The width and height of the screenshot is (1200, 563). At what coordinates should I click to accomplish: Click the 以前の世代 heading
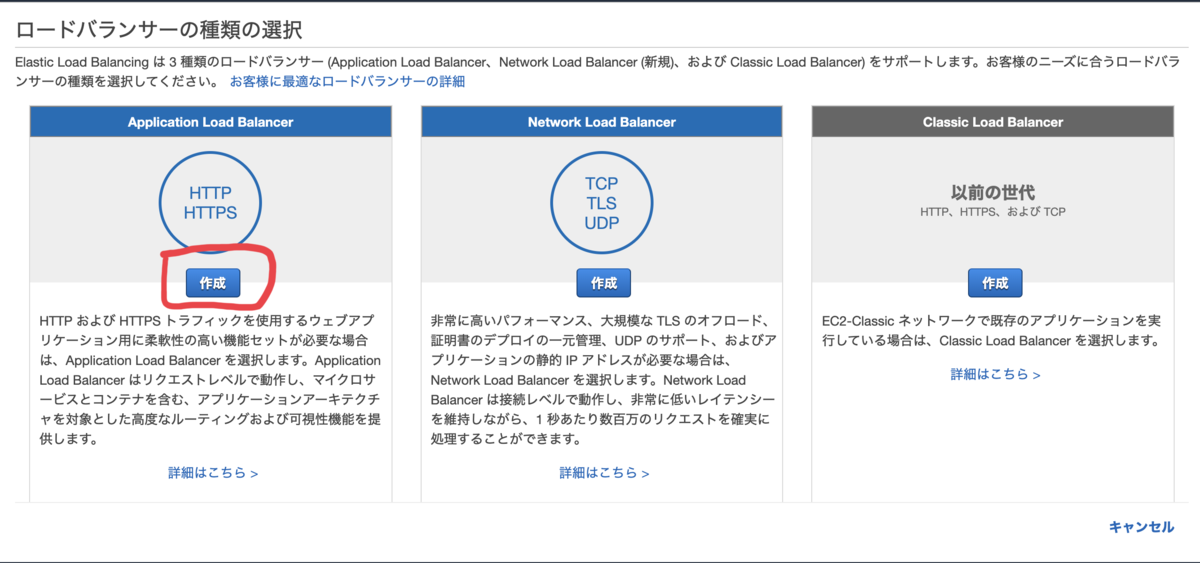(993, 192)
